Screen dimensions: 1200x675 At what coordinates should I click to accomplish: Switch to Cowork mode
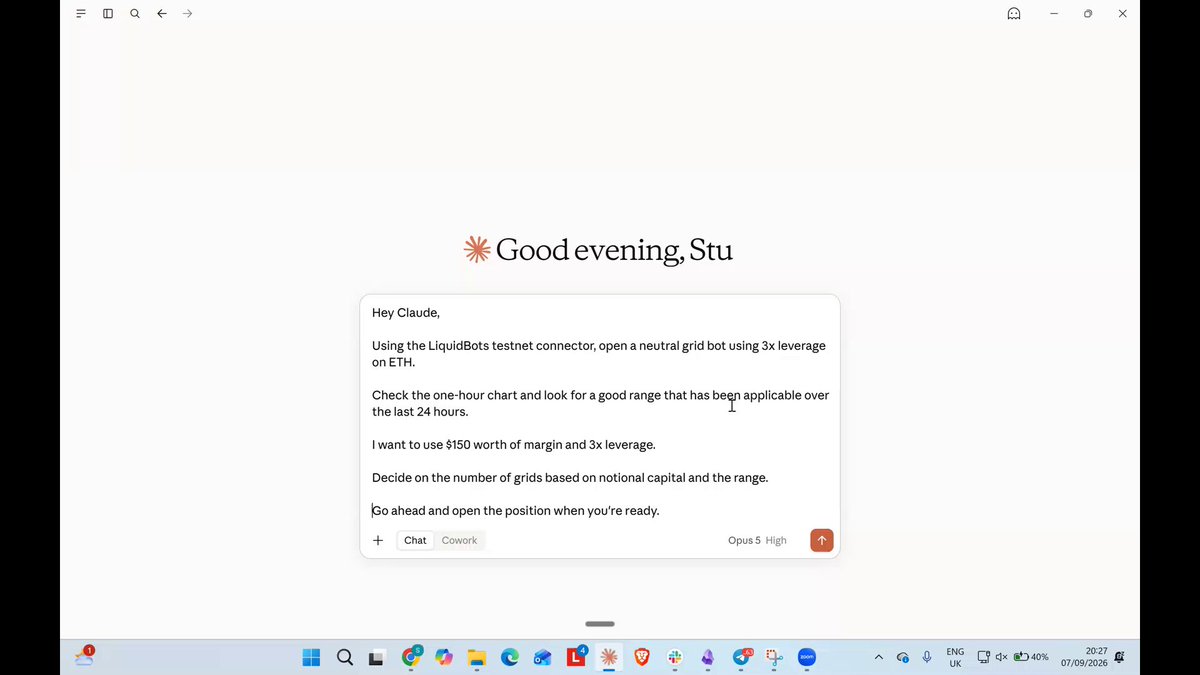pos(460,540)
